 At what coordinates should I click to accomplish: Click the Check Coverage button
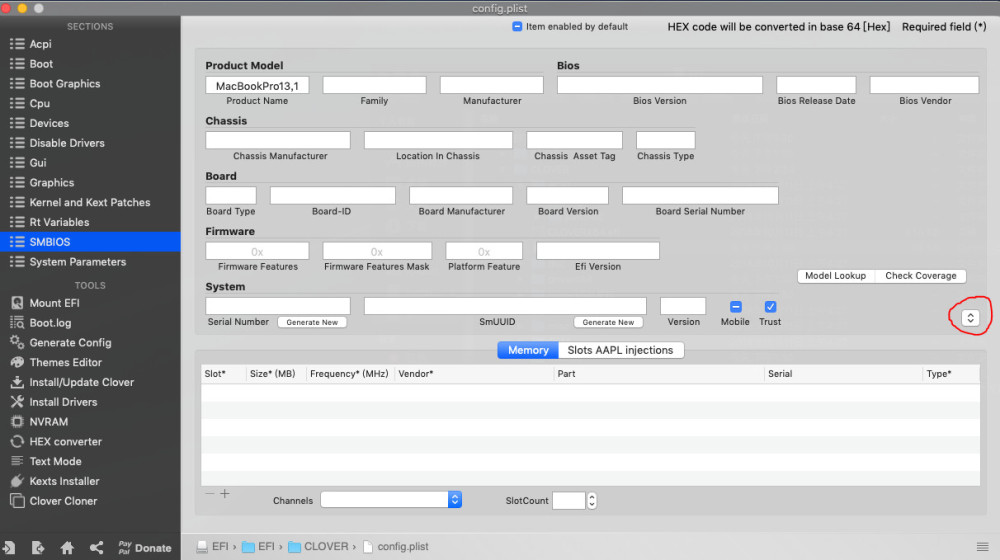click(x=920, y=276)
